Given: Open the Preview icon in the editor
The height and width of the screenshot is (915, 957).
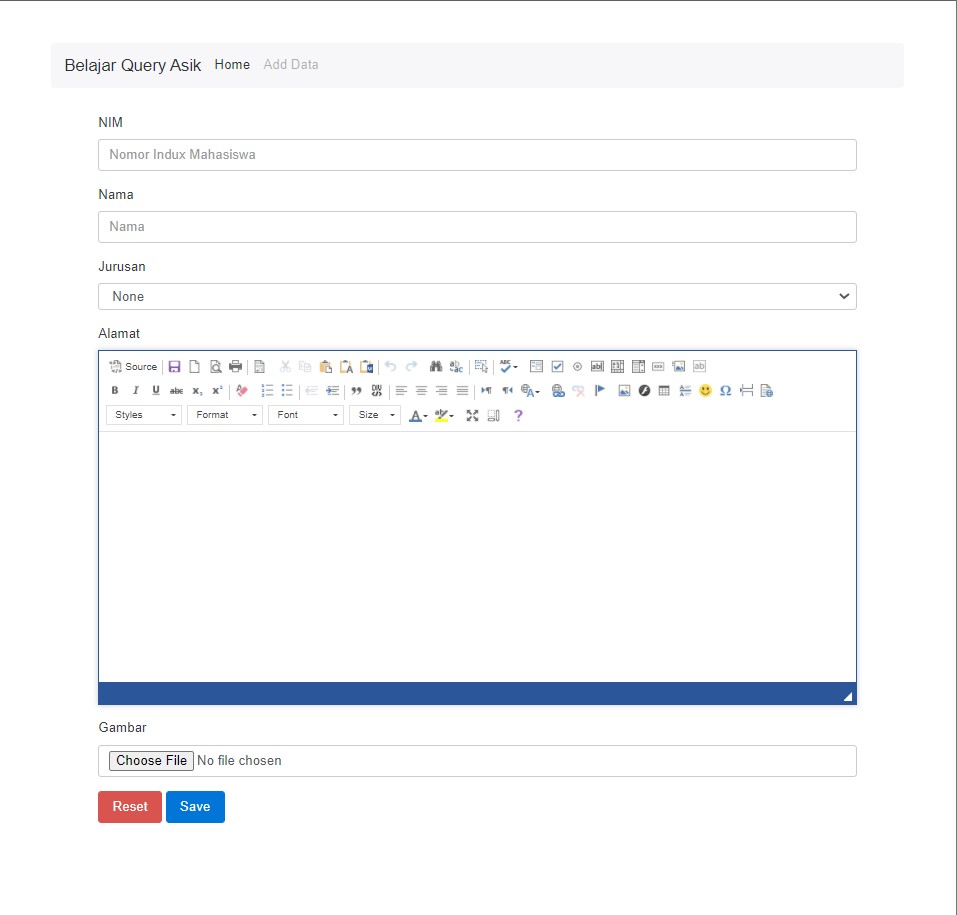Looking at the screenshot, I should point(215,366).
